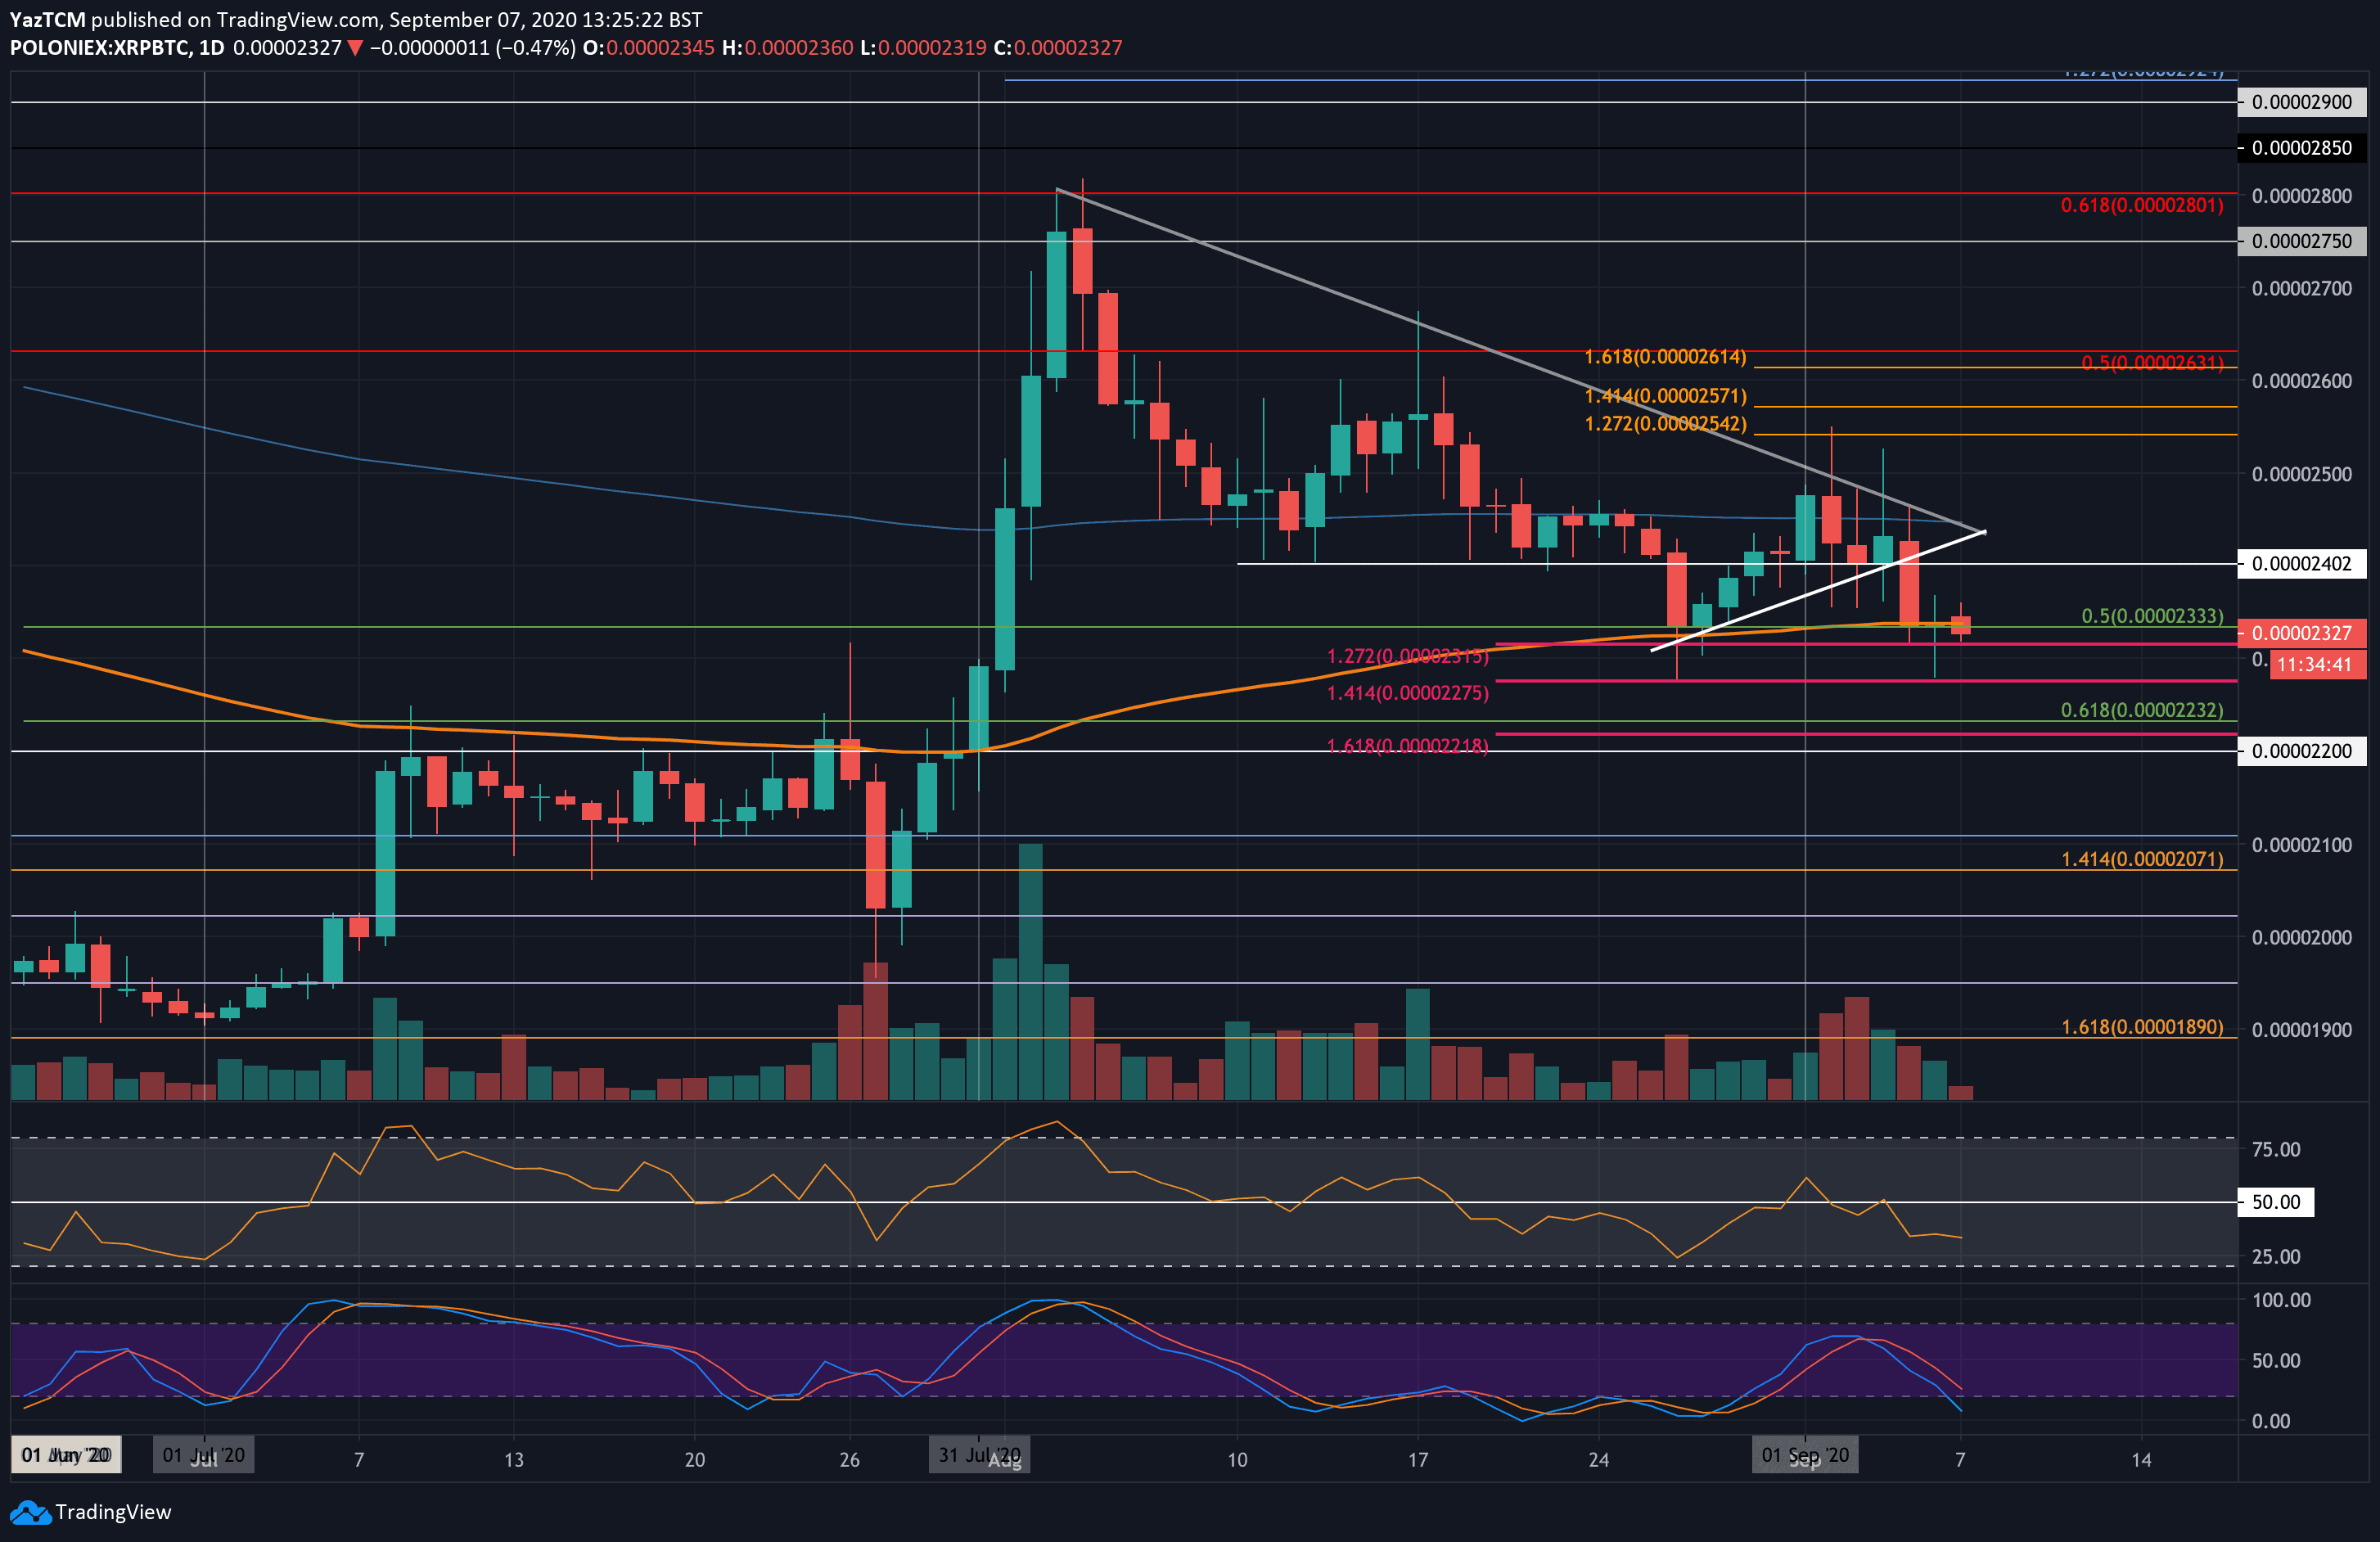Click the 1.618(0.00002218) pink label
2380x1542 pixels.
coord(1408,746)
